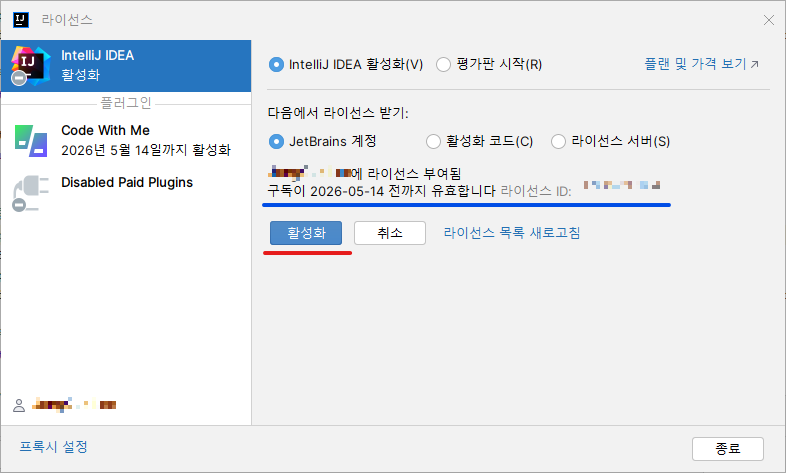The image size is (786, 473).
Task: Click the 다음에서 라이선스 받기: label
Action: [338, 113]
